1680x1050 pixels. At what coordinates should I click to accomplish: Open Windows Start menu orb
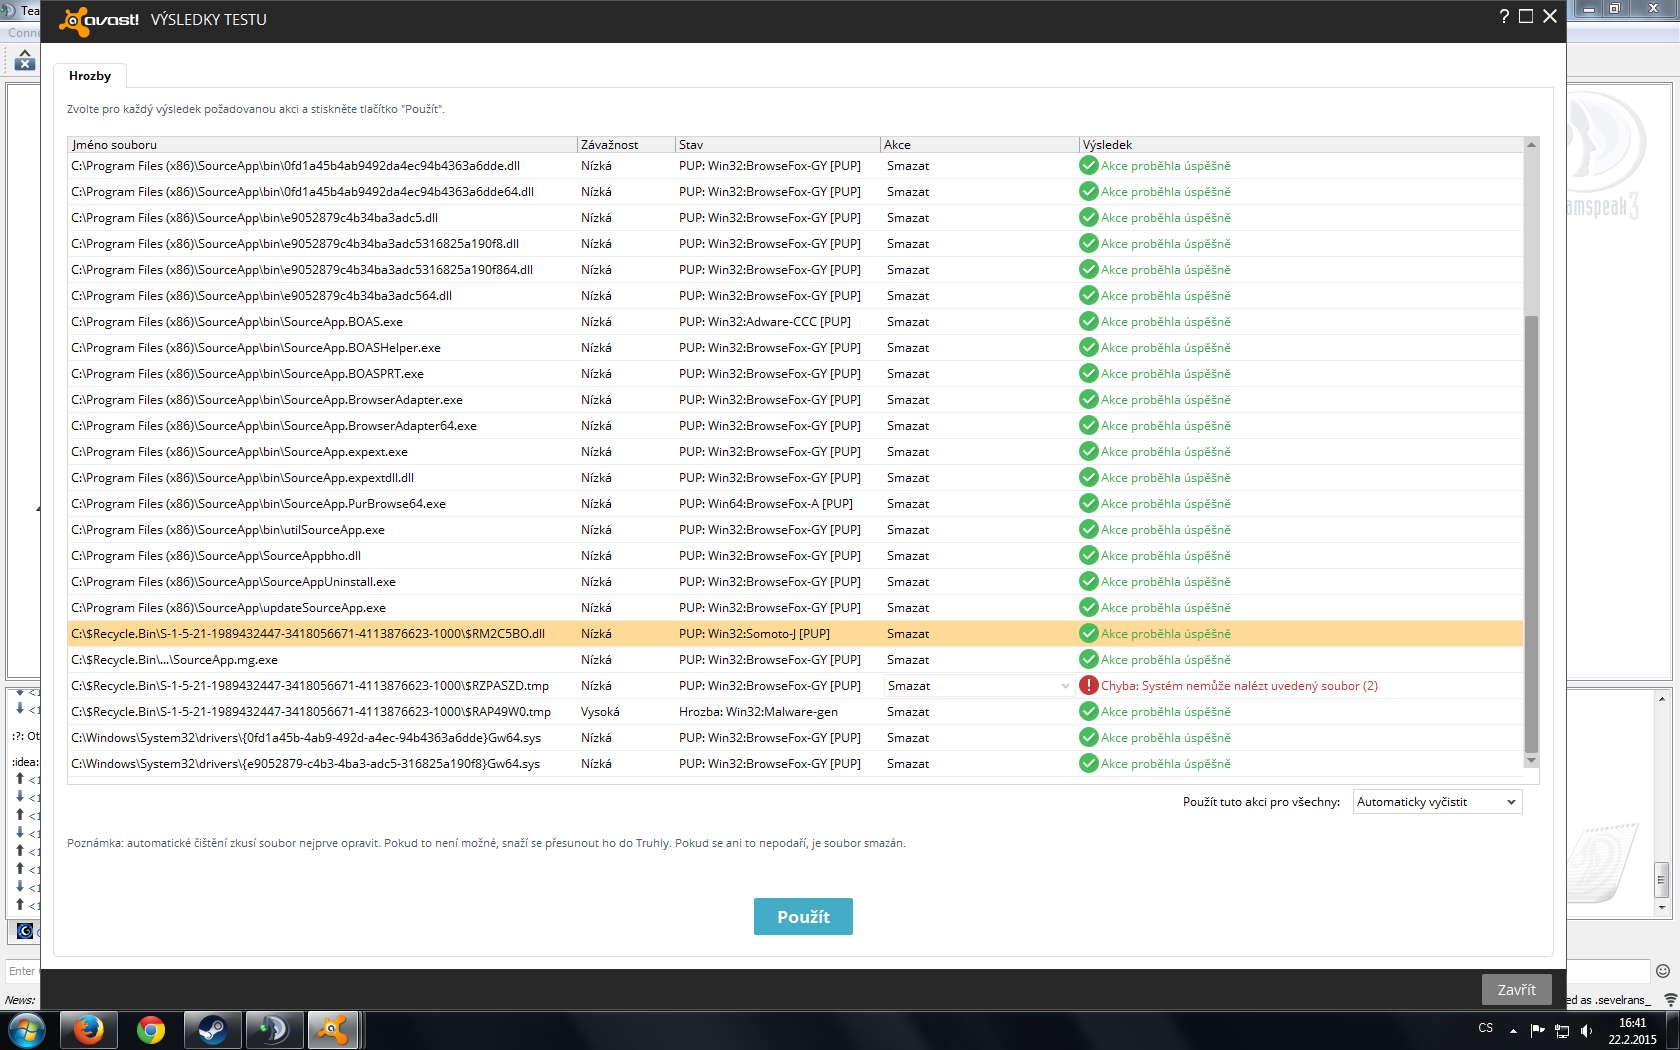[x=27, y=1030]
